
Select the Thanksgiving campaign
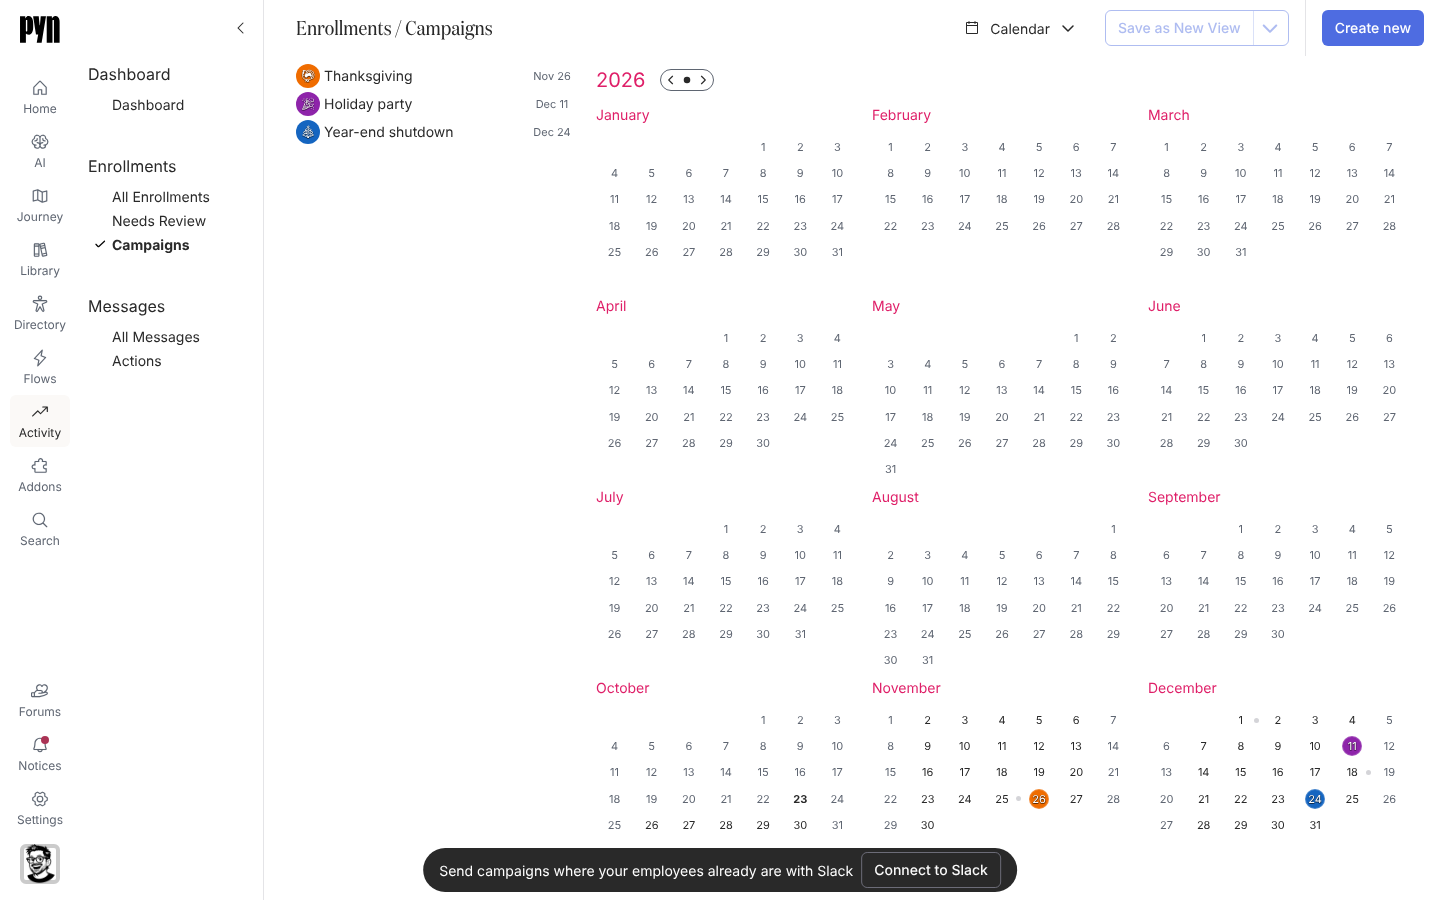coord(434,76)
